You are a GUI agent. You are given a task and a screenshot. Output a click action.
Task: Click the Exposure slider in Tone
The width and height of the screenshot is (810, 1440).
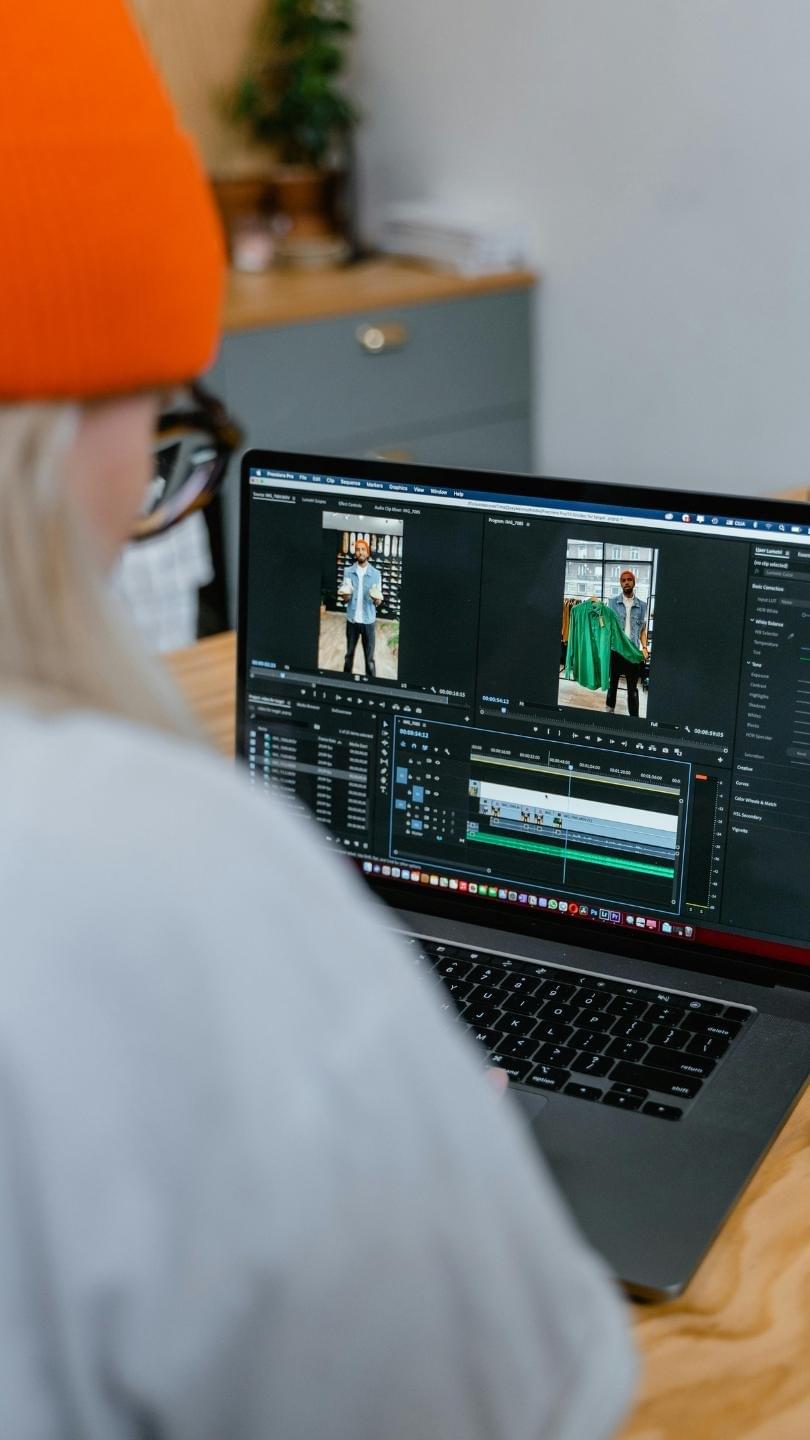tap(801, 680)
